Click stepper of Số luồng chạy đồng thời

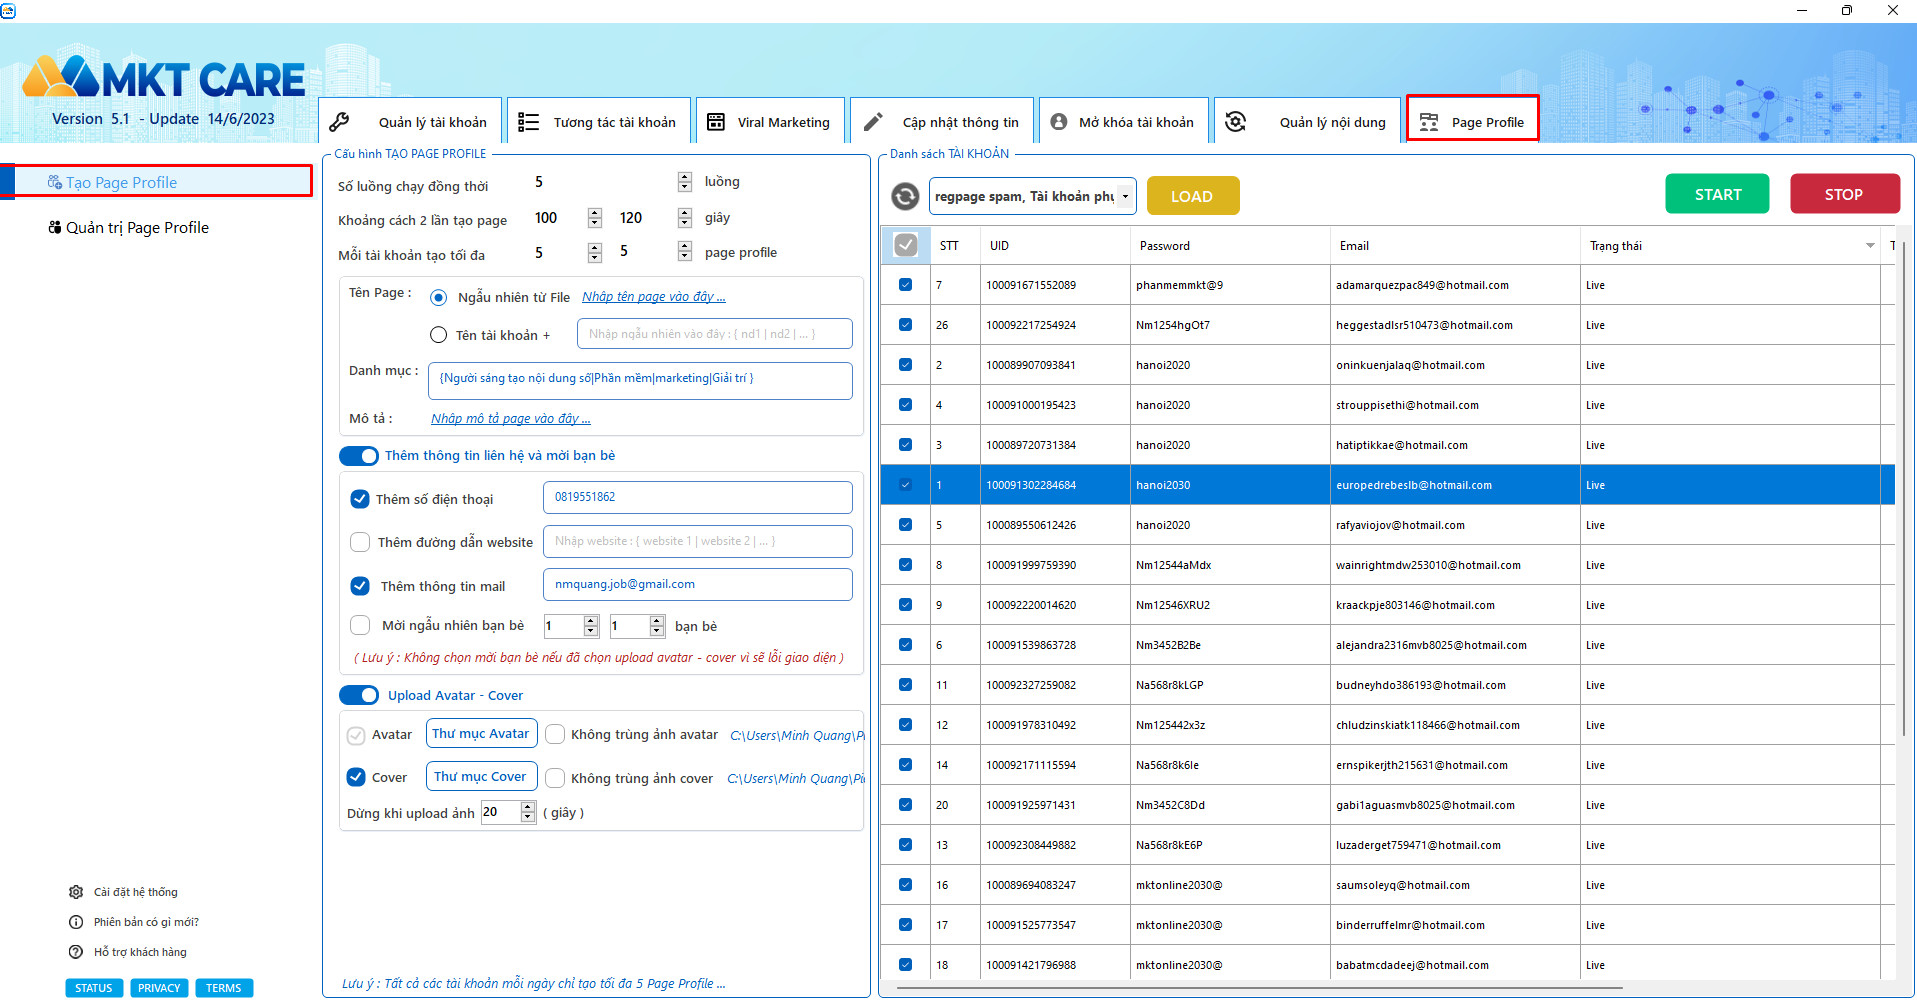click(x=685, y=182)
